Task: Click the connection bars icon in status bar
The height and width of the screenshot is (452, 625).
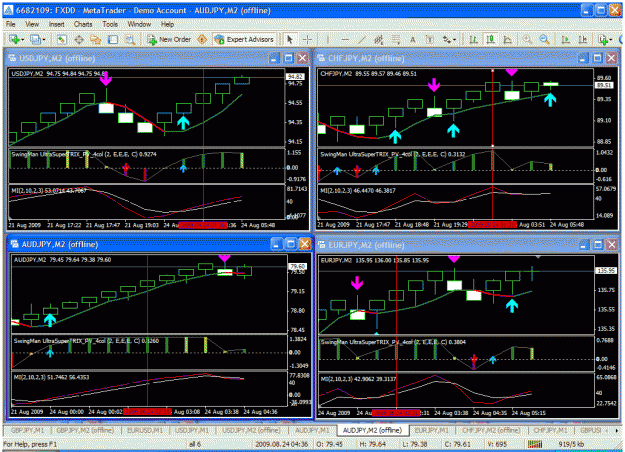Action: [x=535, y=444]
